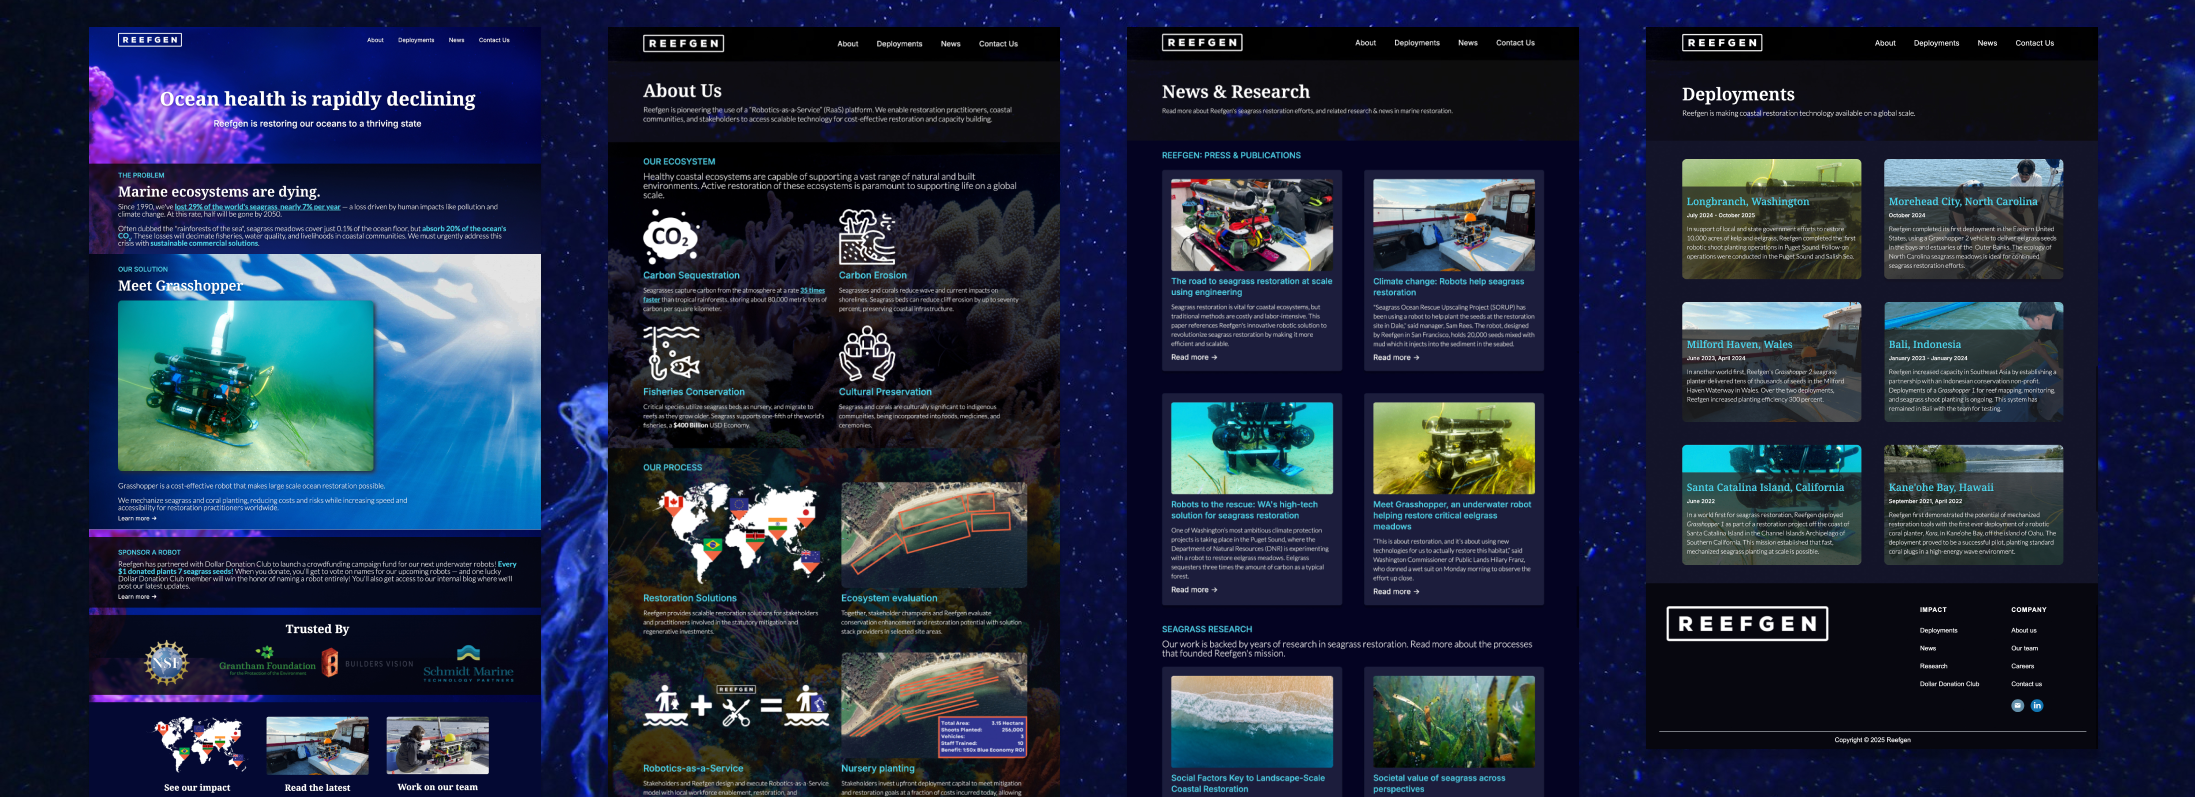Open the Our team footer link

tap(2024, 648)
